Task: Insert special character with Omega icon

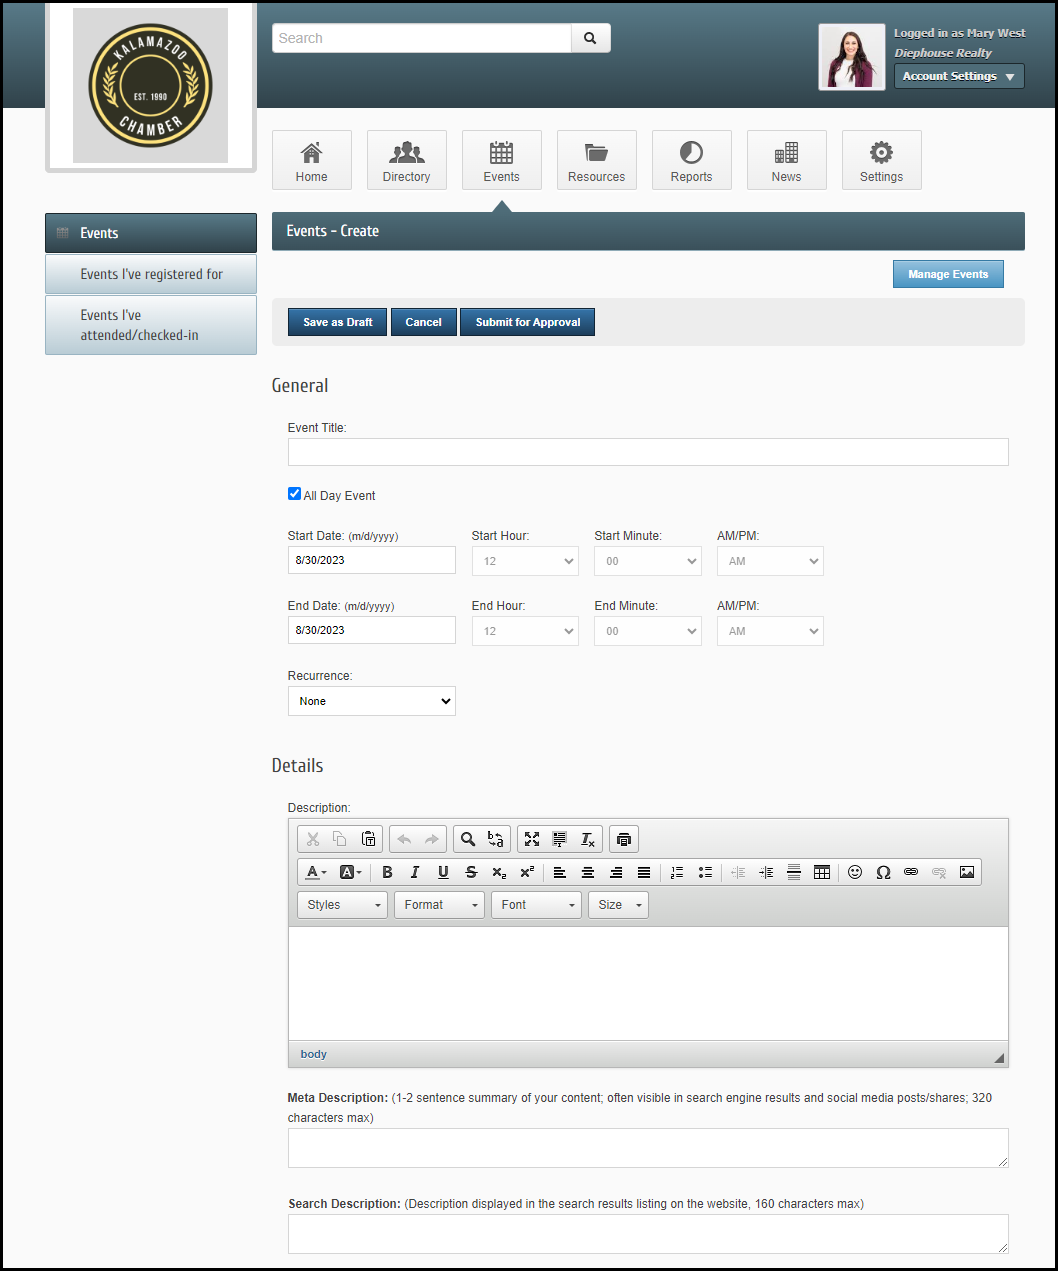Action: pos(883,872)
